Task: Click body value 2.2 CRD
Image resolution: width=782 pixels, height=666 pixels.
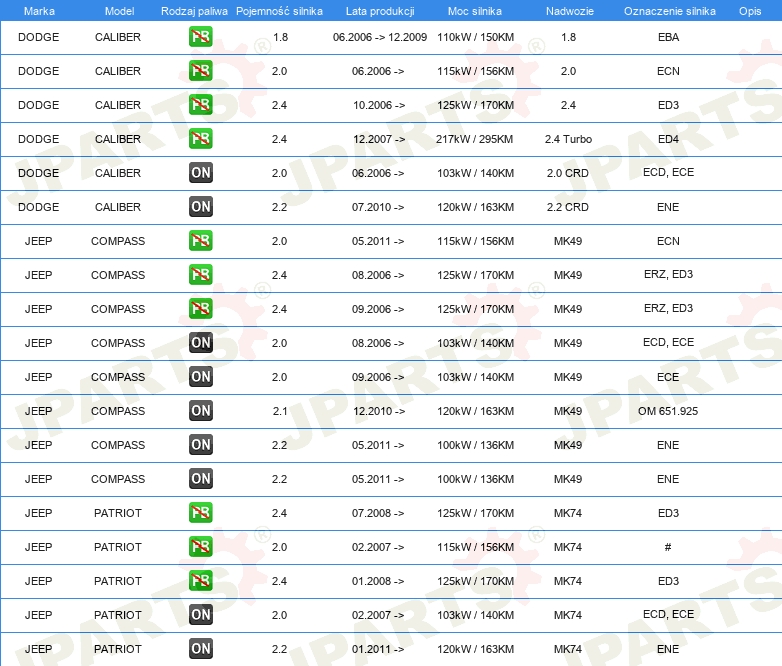Action: tap(568, 207)
